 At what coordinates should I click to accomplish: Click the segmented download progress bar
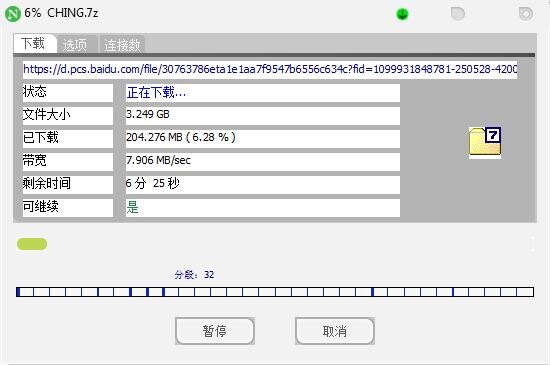click(x=275, y=292)
